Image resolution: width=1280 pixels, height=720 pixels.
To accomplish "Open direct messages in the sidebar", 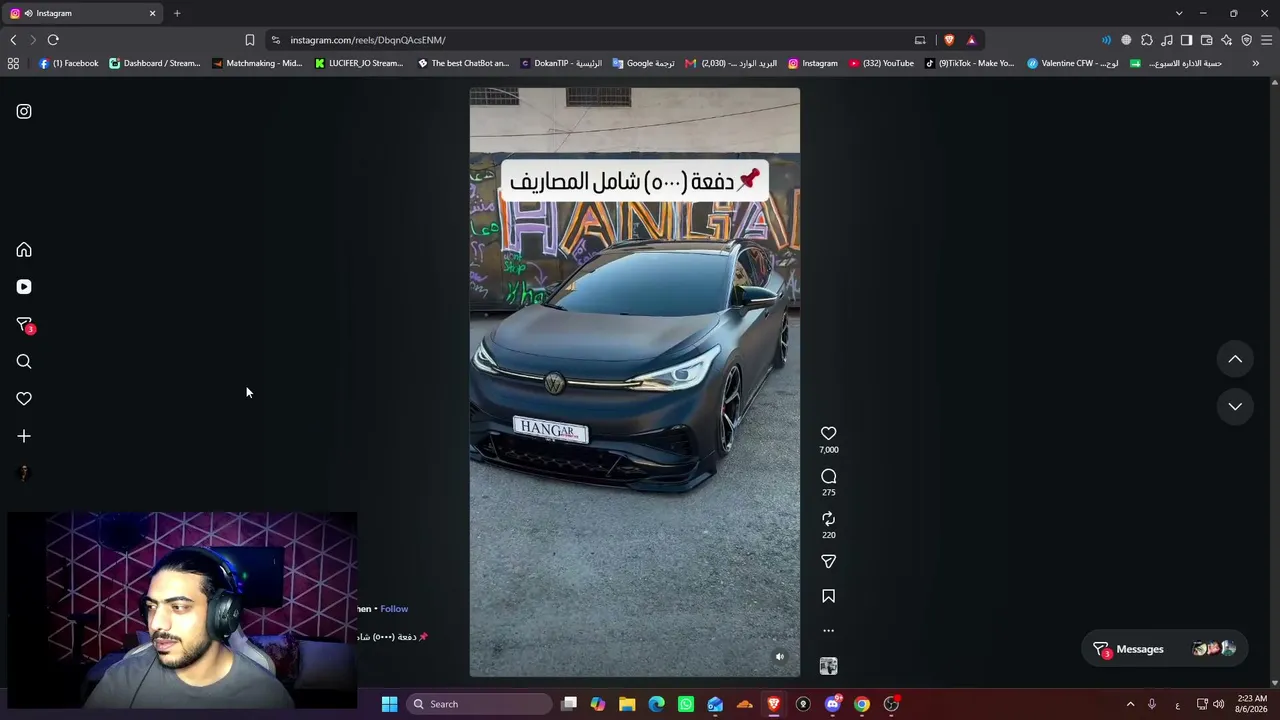I will coord(24,325).
